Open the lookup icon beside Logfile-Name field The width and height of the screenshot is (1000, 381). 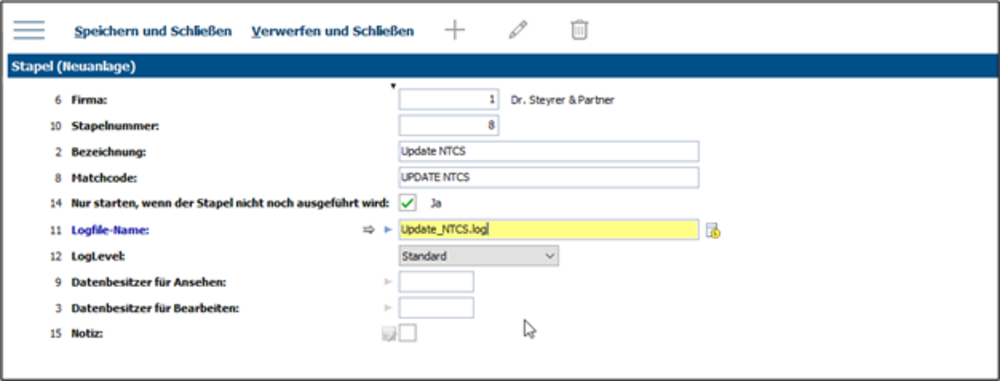click(713, 230)
